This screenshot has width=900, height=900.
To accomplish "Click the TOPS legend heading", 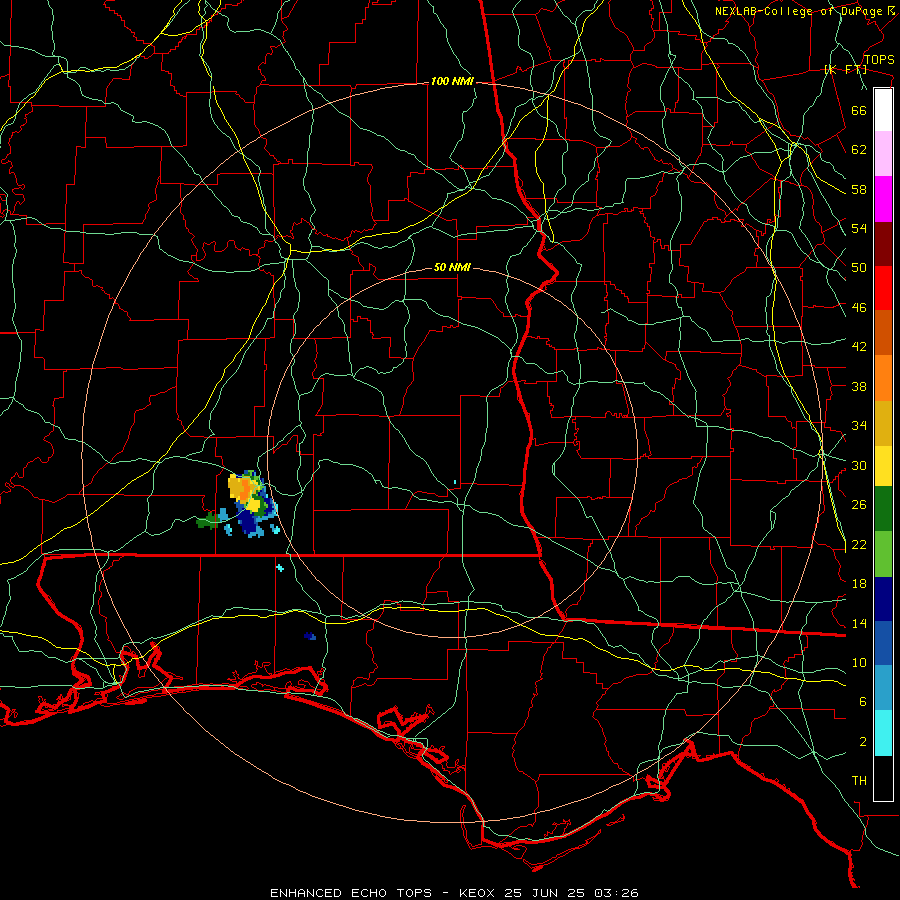I will tap(879, 60).
